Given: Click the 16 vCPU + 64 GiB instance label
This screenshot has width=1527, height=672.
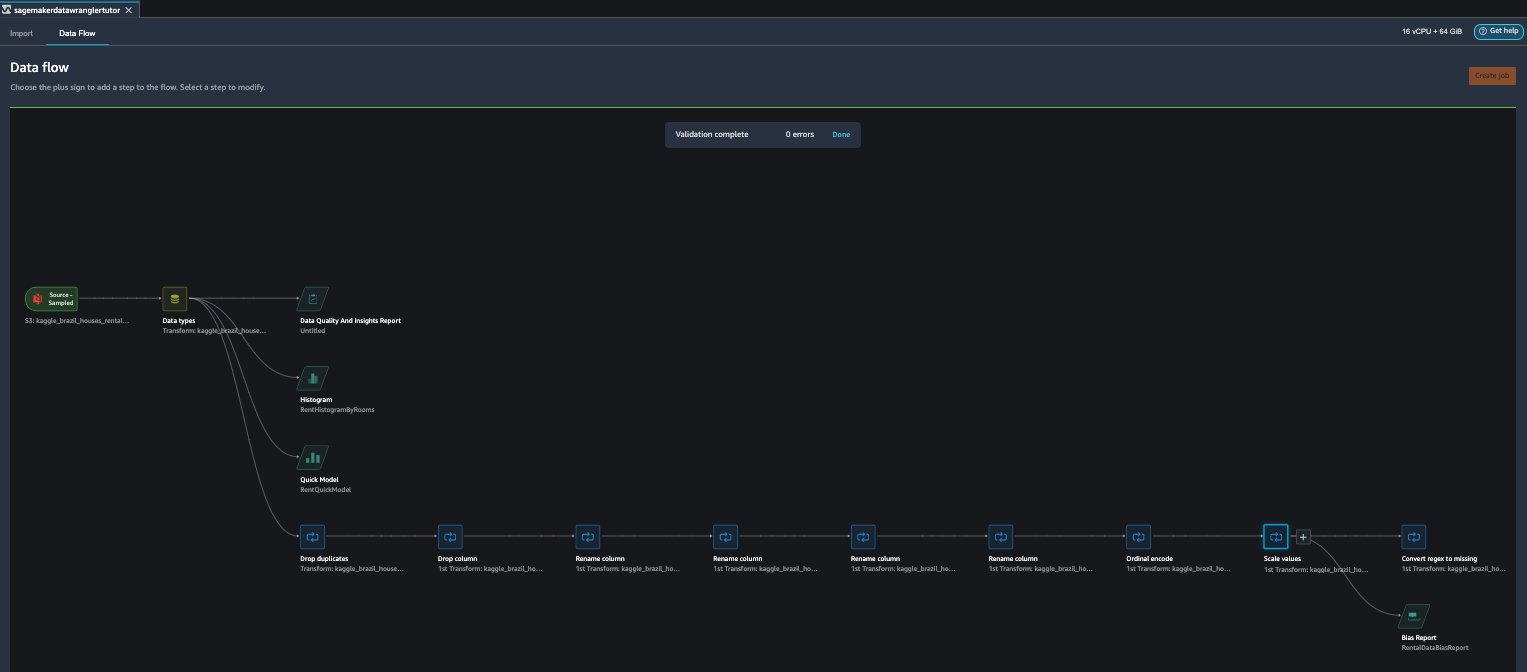Looking at the screenshot, I should 1432,32.
